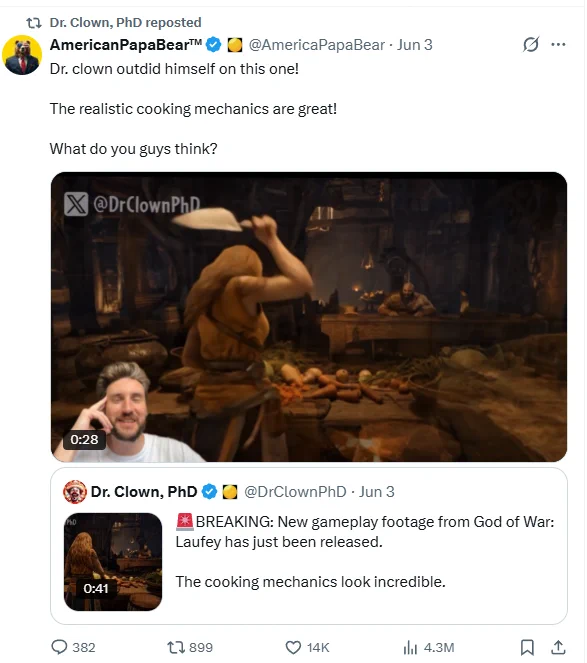The width and height of the screenshot is (587, 663).
Task: Like the post via heart icon
Action: [293, 647]
